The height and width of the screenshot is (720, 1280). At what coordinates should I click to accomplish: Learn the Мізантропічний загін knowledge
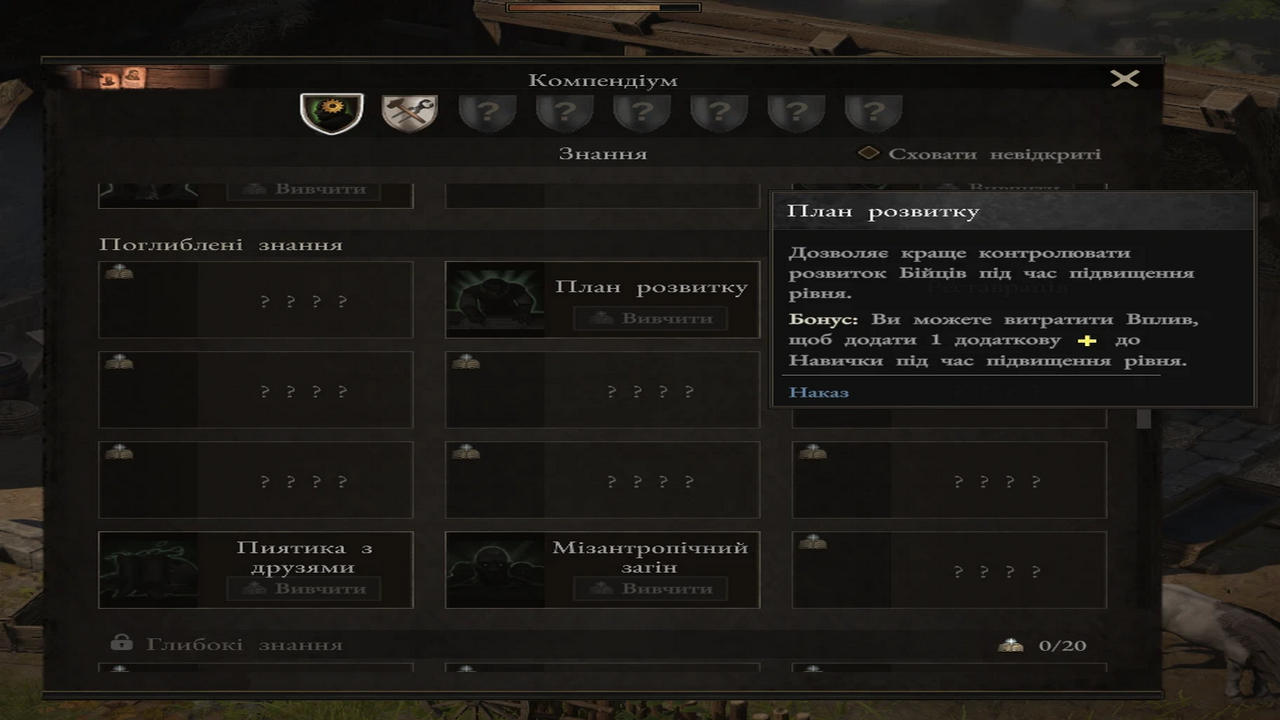coord(650,588)
